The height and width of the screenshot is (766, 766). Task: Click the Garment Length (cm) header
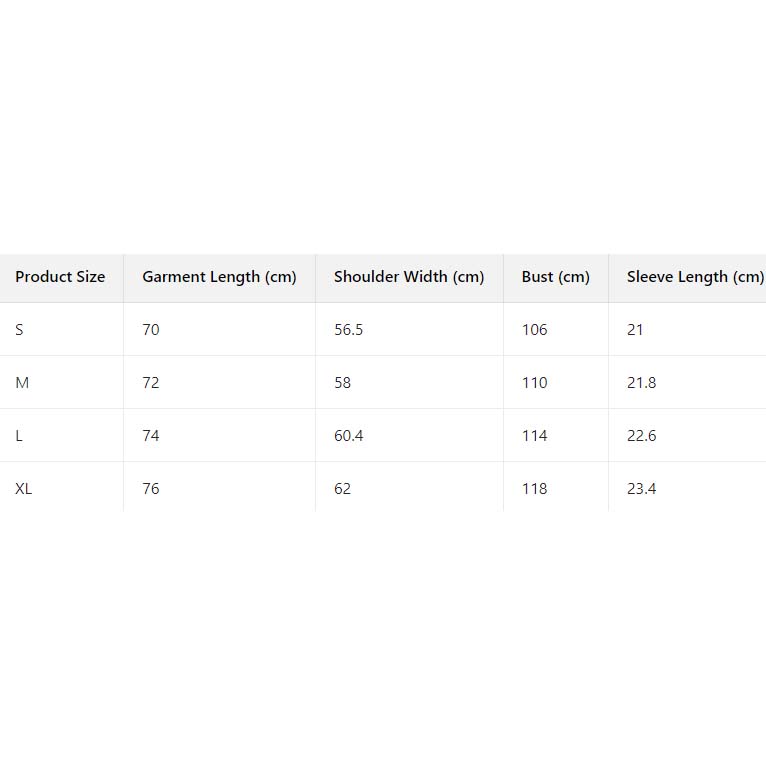(219, 277)
